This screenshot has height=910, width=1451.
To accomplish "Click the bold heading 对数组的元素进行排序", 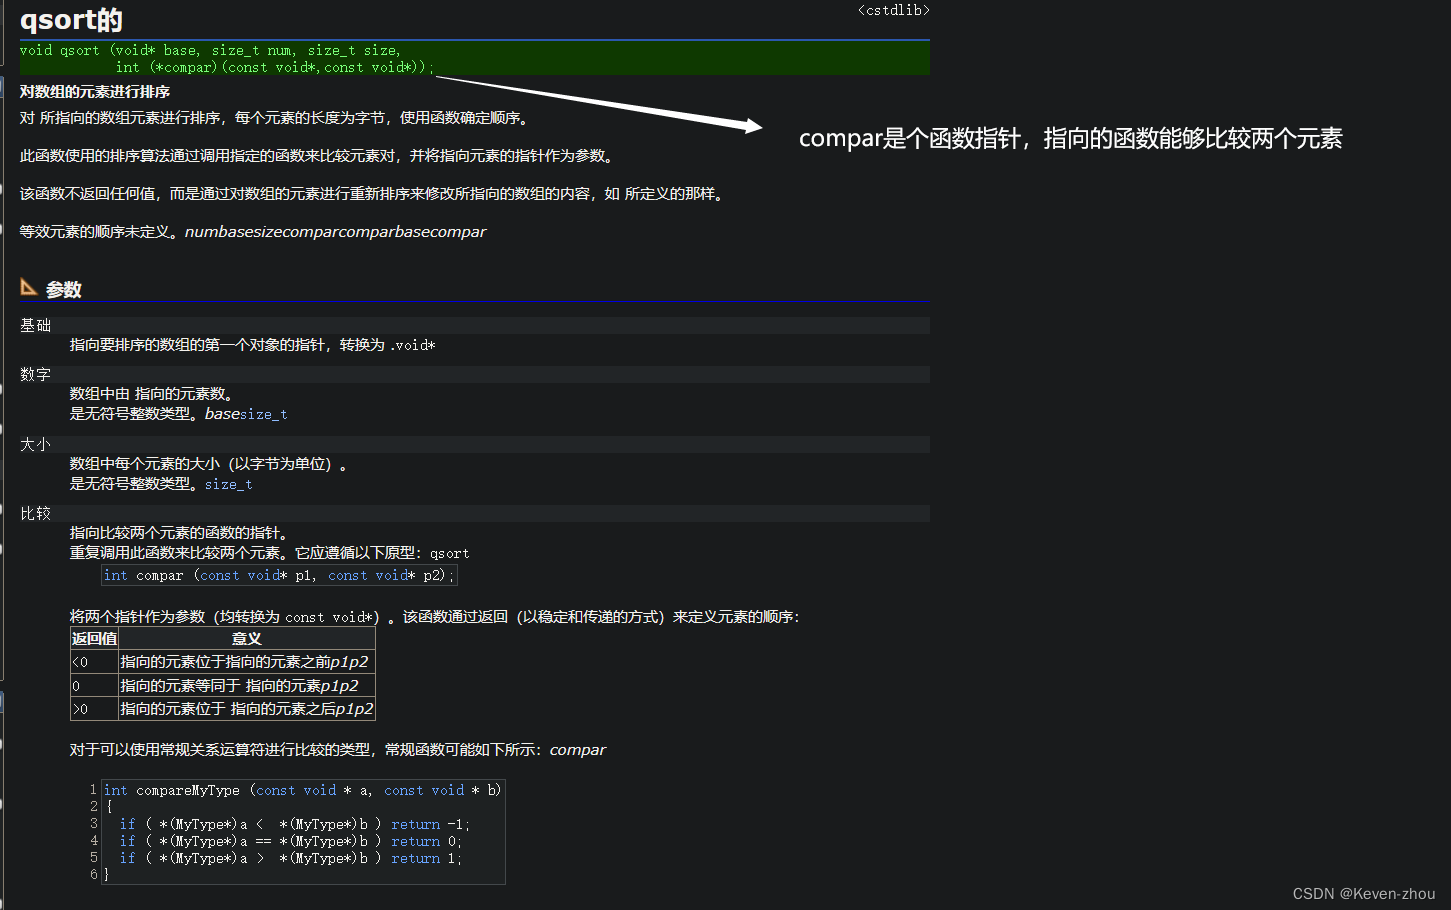I will 95,92.
